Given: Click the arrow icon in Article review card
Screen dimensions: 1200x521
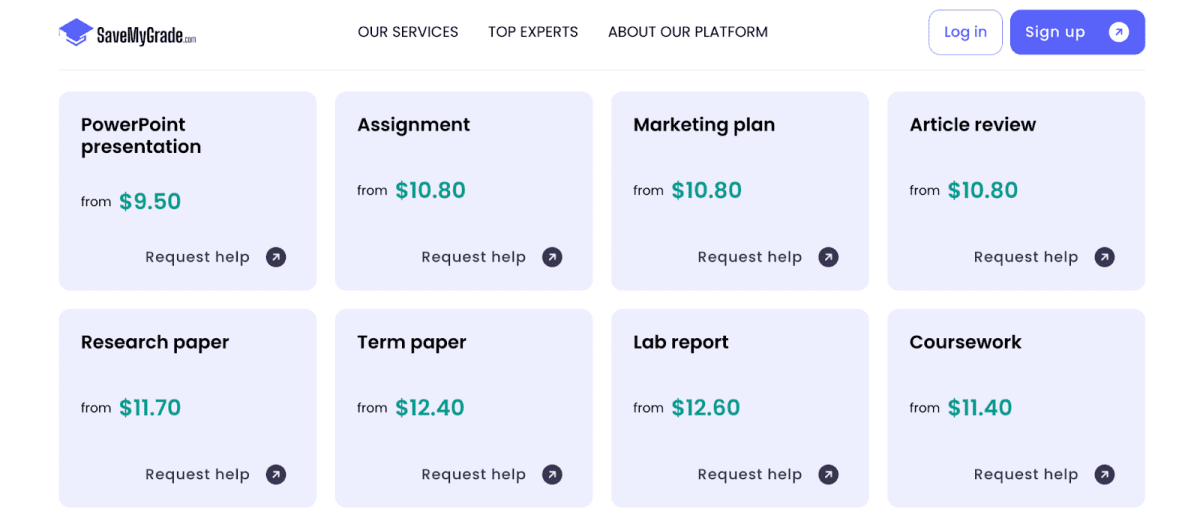Looking at the screenshot, I should click(x=1104, y=257).
